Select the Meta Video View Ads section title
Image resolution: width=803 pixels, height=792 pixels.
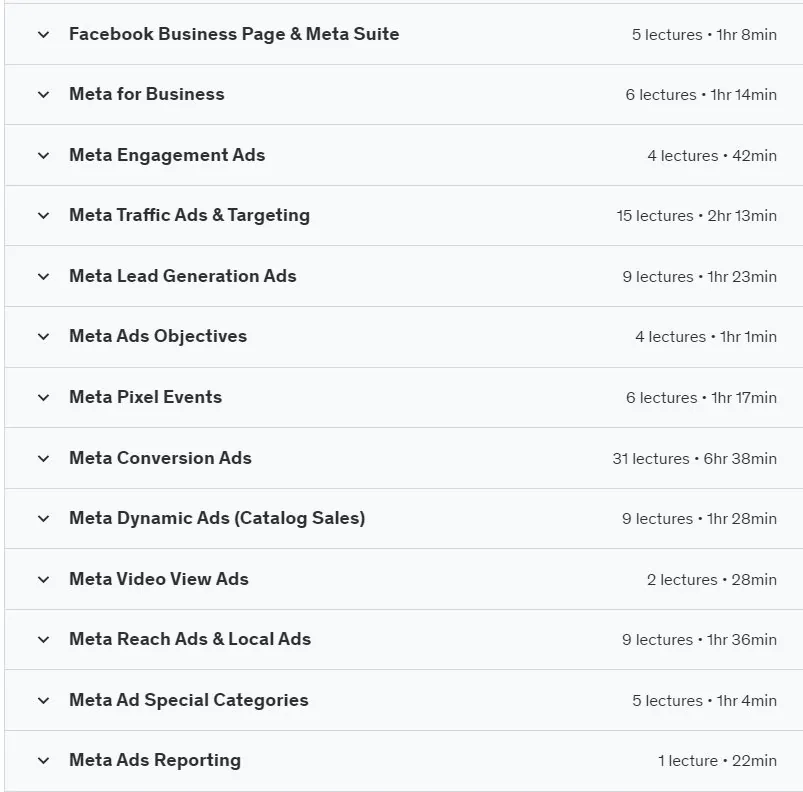click(x=159, y=579)
